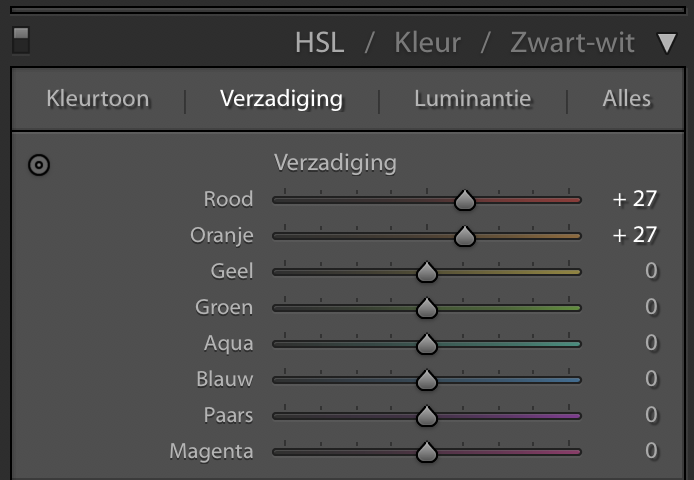
Task: Click the Paars slider handle
Action: click(x=427, y=416)
